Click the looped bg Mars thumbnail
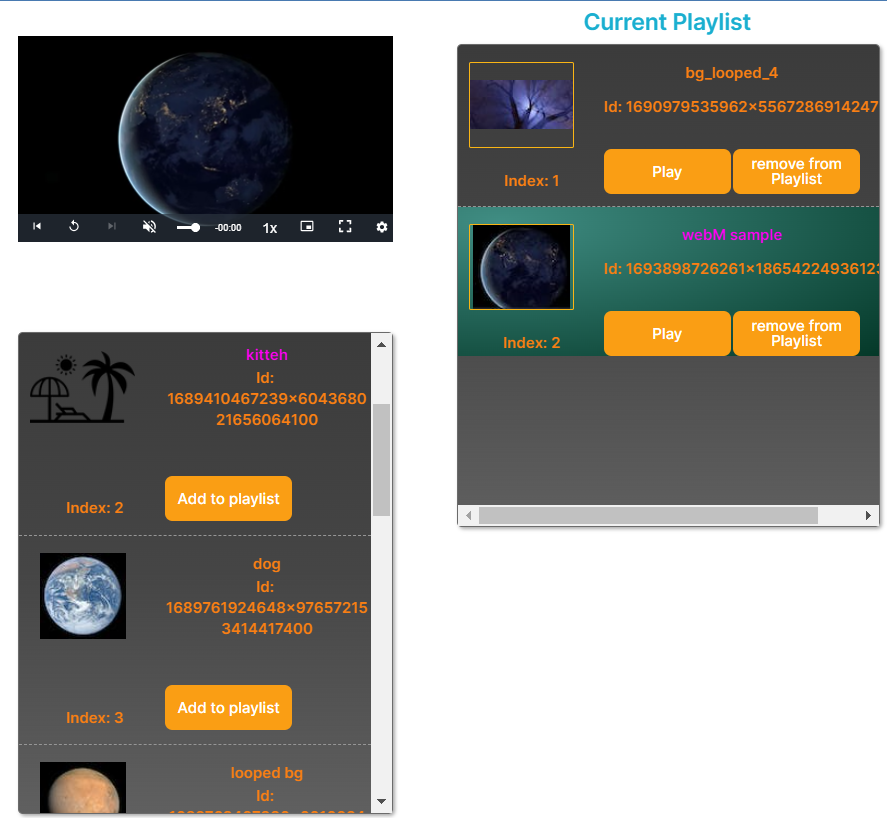This screenshot has height=818, width=887. click(x=83, y=787)
